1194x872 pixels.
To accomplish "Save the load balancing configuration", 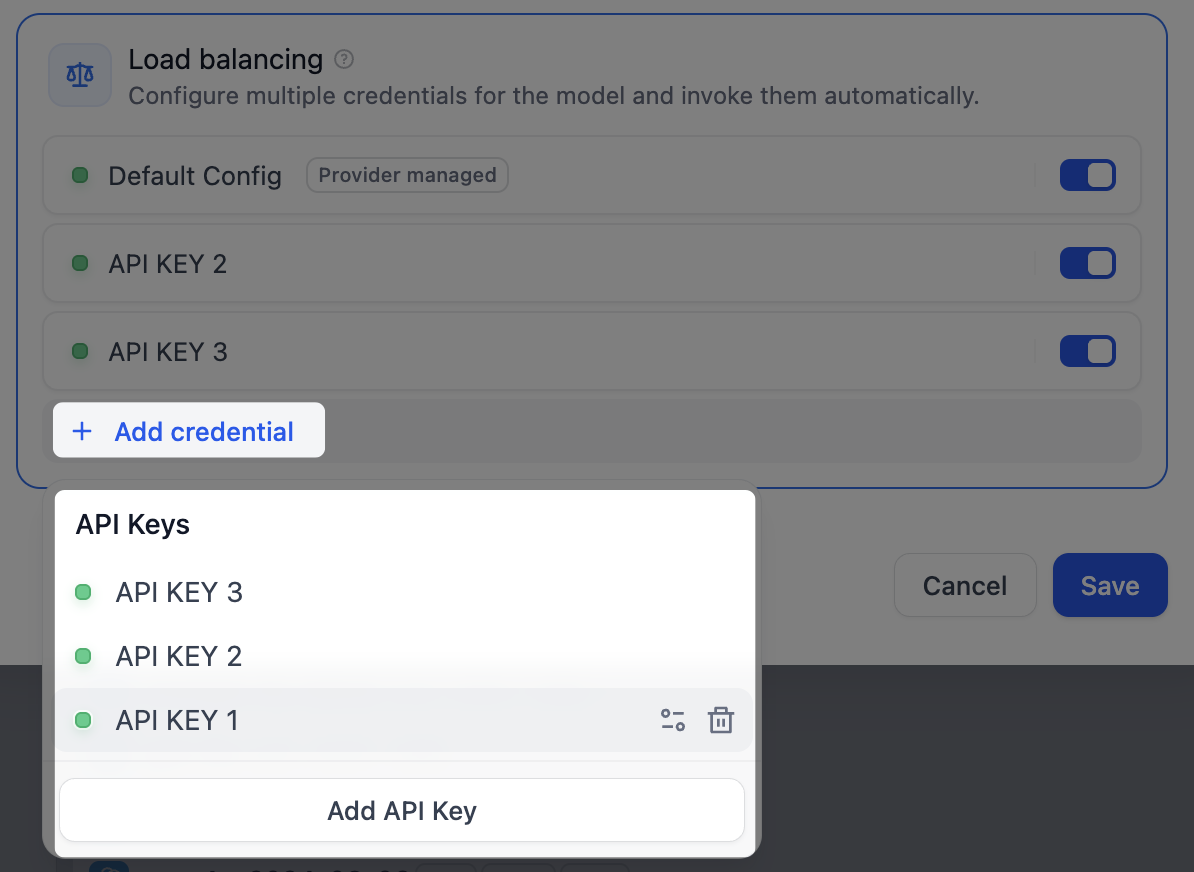I will click(1110, 585).
